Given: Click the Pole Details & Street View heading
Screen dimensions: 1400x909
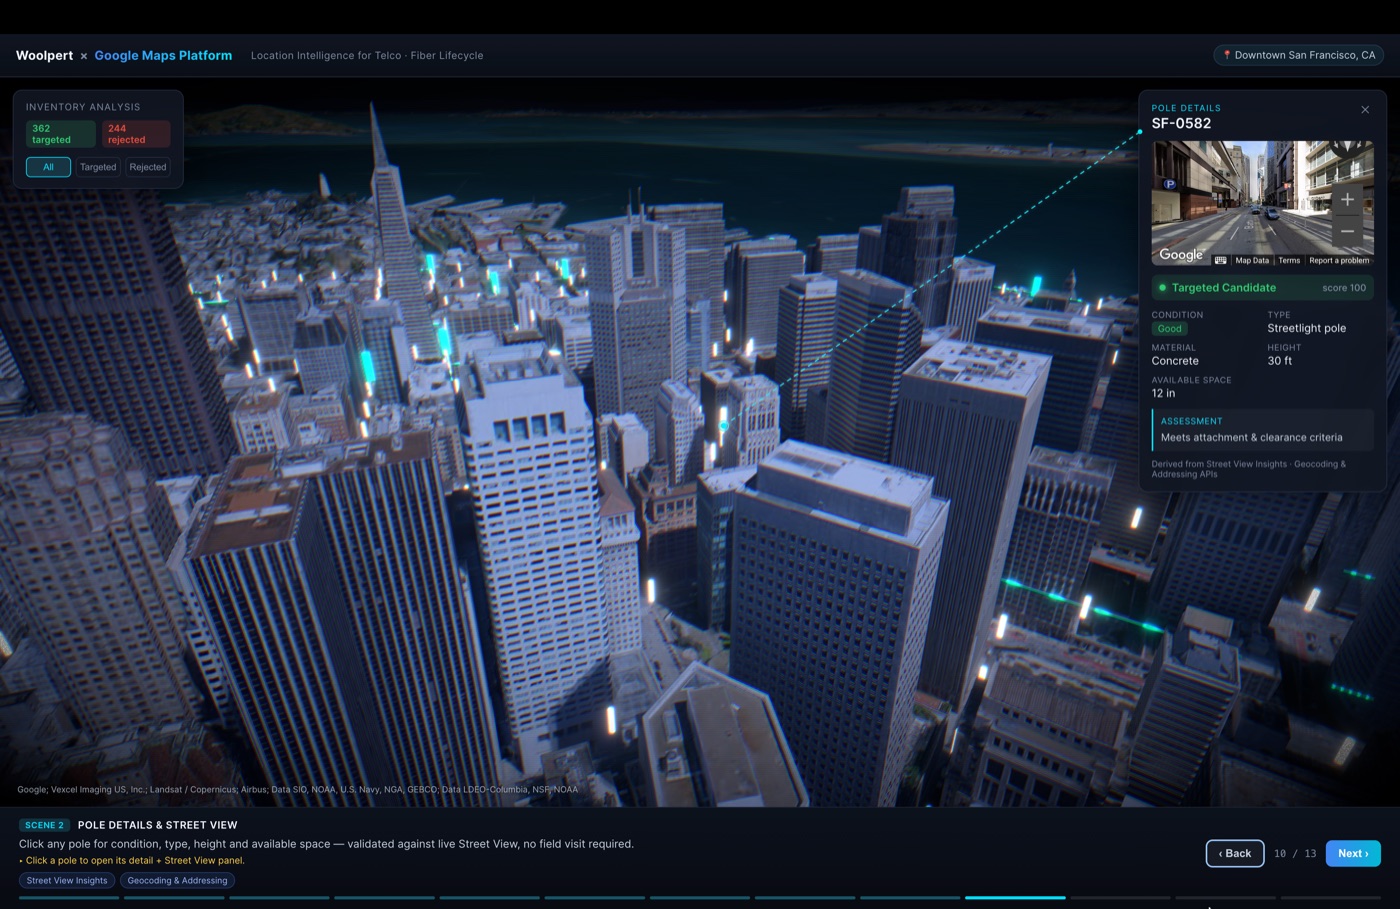Looking at the screenshot, I should click(158, 825).
